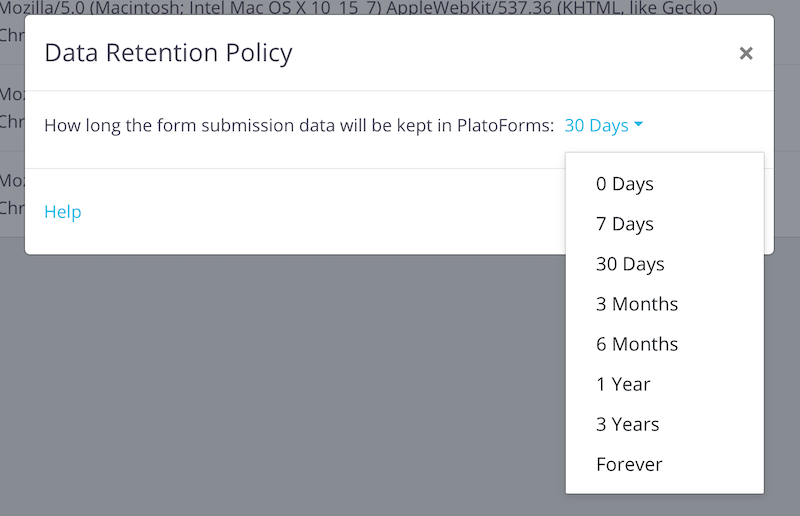This screenshot has height=516, width=800.
Task: Set retention to 3 Months
Action: point(637,304)
